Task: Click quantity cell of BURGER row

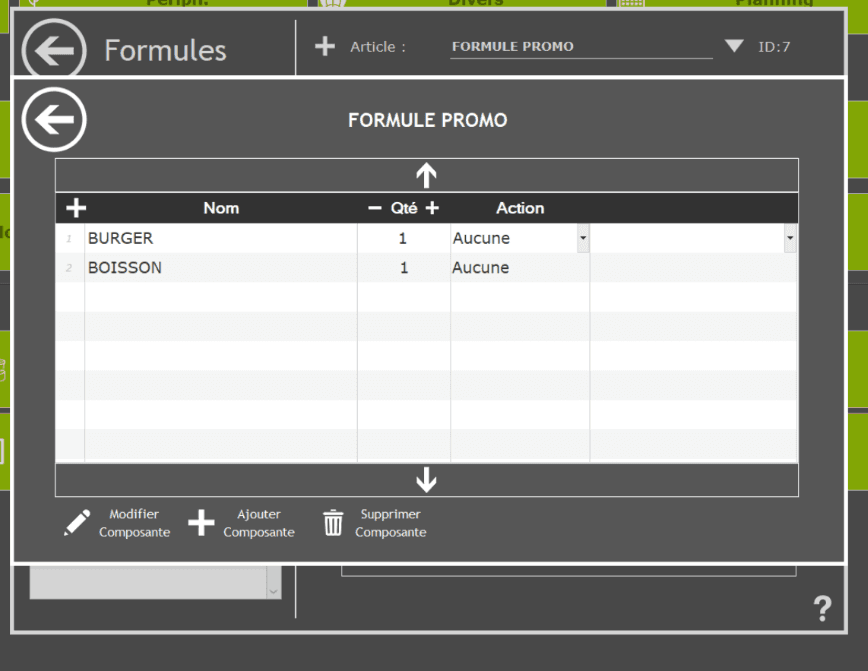Action: click(x=404, y=238)
